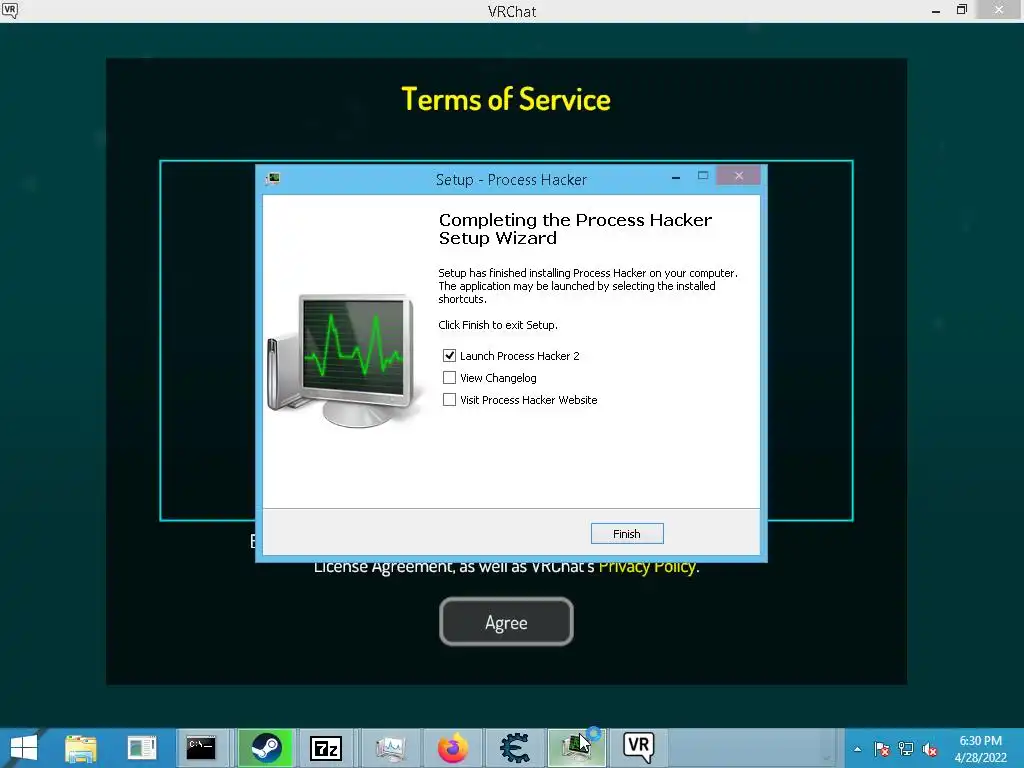The height and width of the screenshot is (768, 1024).
Task: Launch Firefox from the taskbar
Action: pyautogui.click(x=453, y=748)
